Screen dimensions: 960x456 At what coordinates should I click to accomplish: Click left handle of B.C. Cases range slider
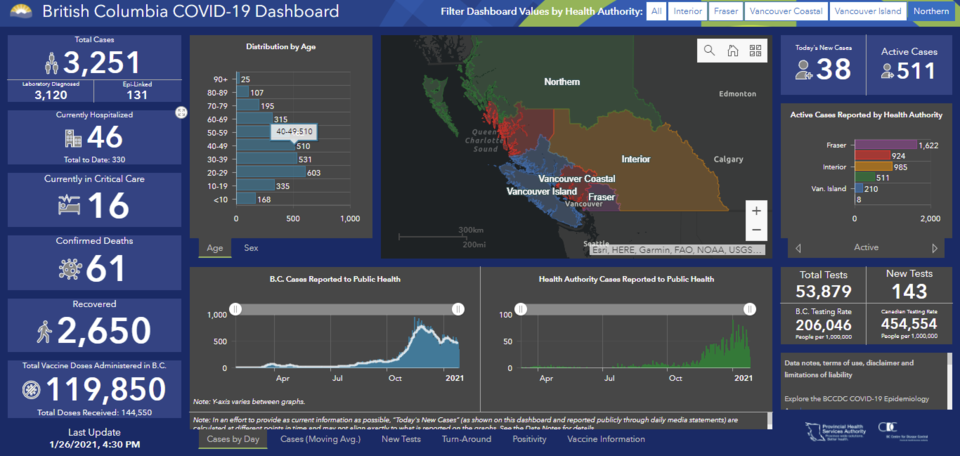tap(234, 309)
